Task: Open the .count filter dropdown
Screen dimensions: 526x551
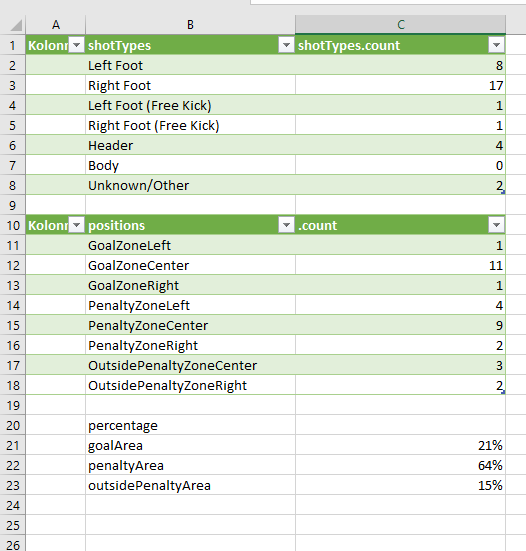Action: tap(496, 225)
